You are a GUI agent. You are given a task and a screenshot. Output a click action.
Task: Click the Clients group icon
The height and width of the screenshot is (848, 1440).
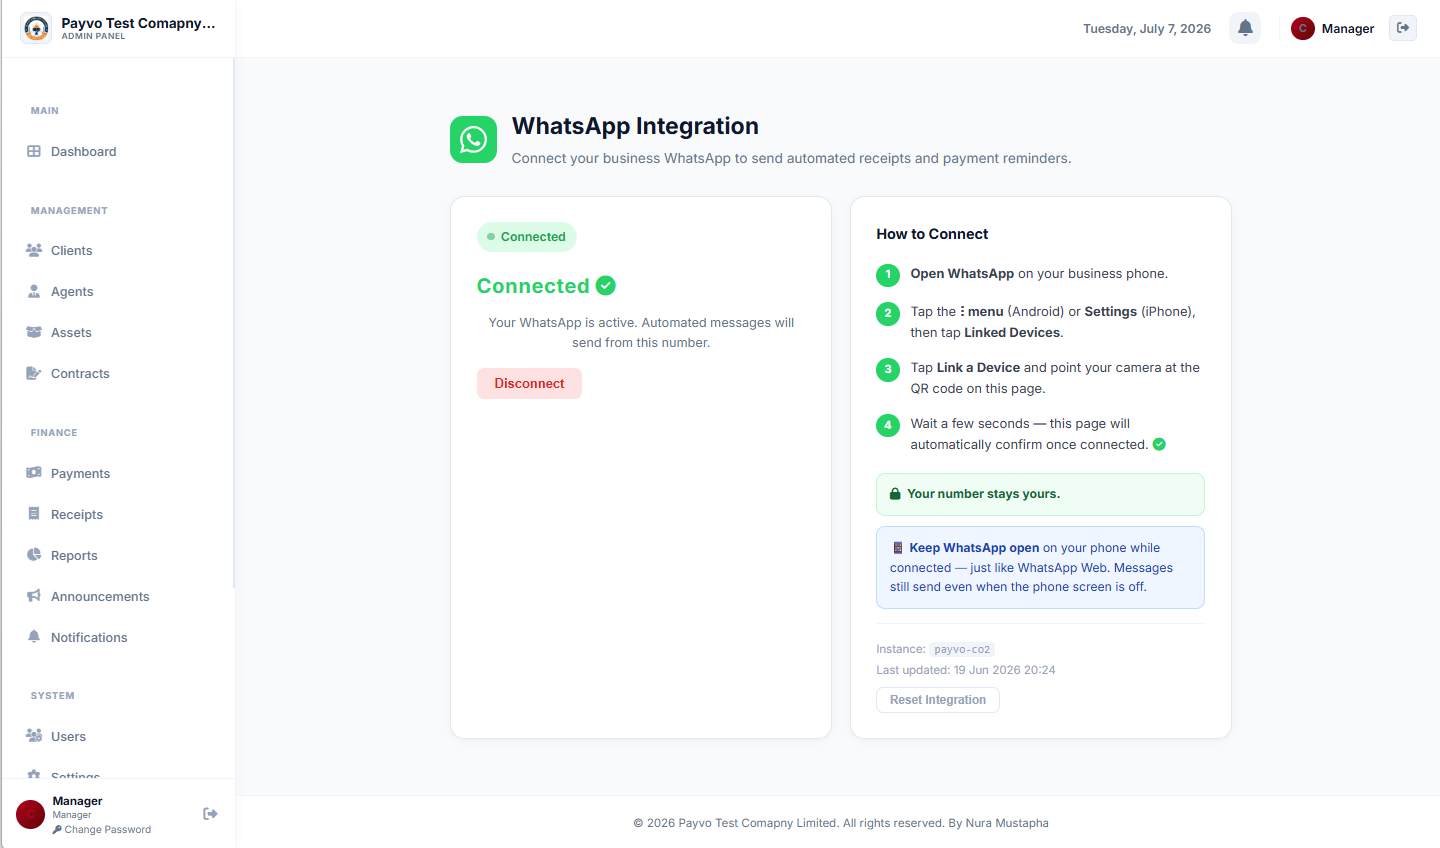coord(34,250)
